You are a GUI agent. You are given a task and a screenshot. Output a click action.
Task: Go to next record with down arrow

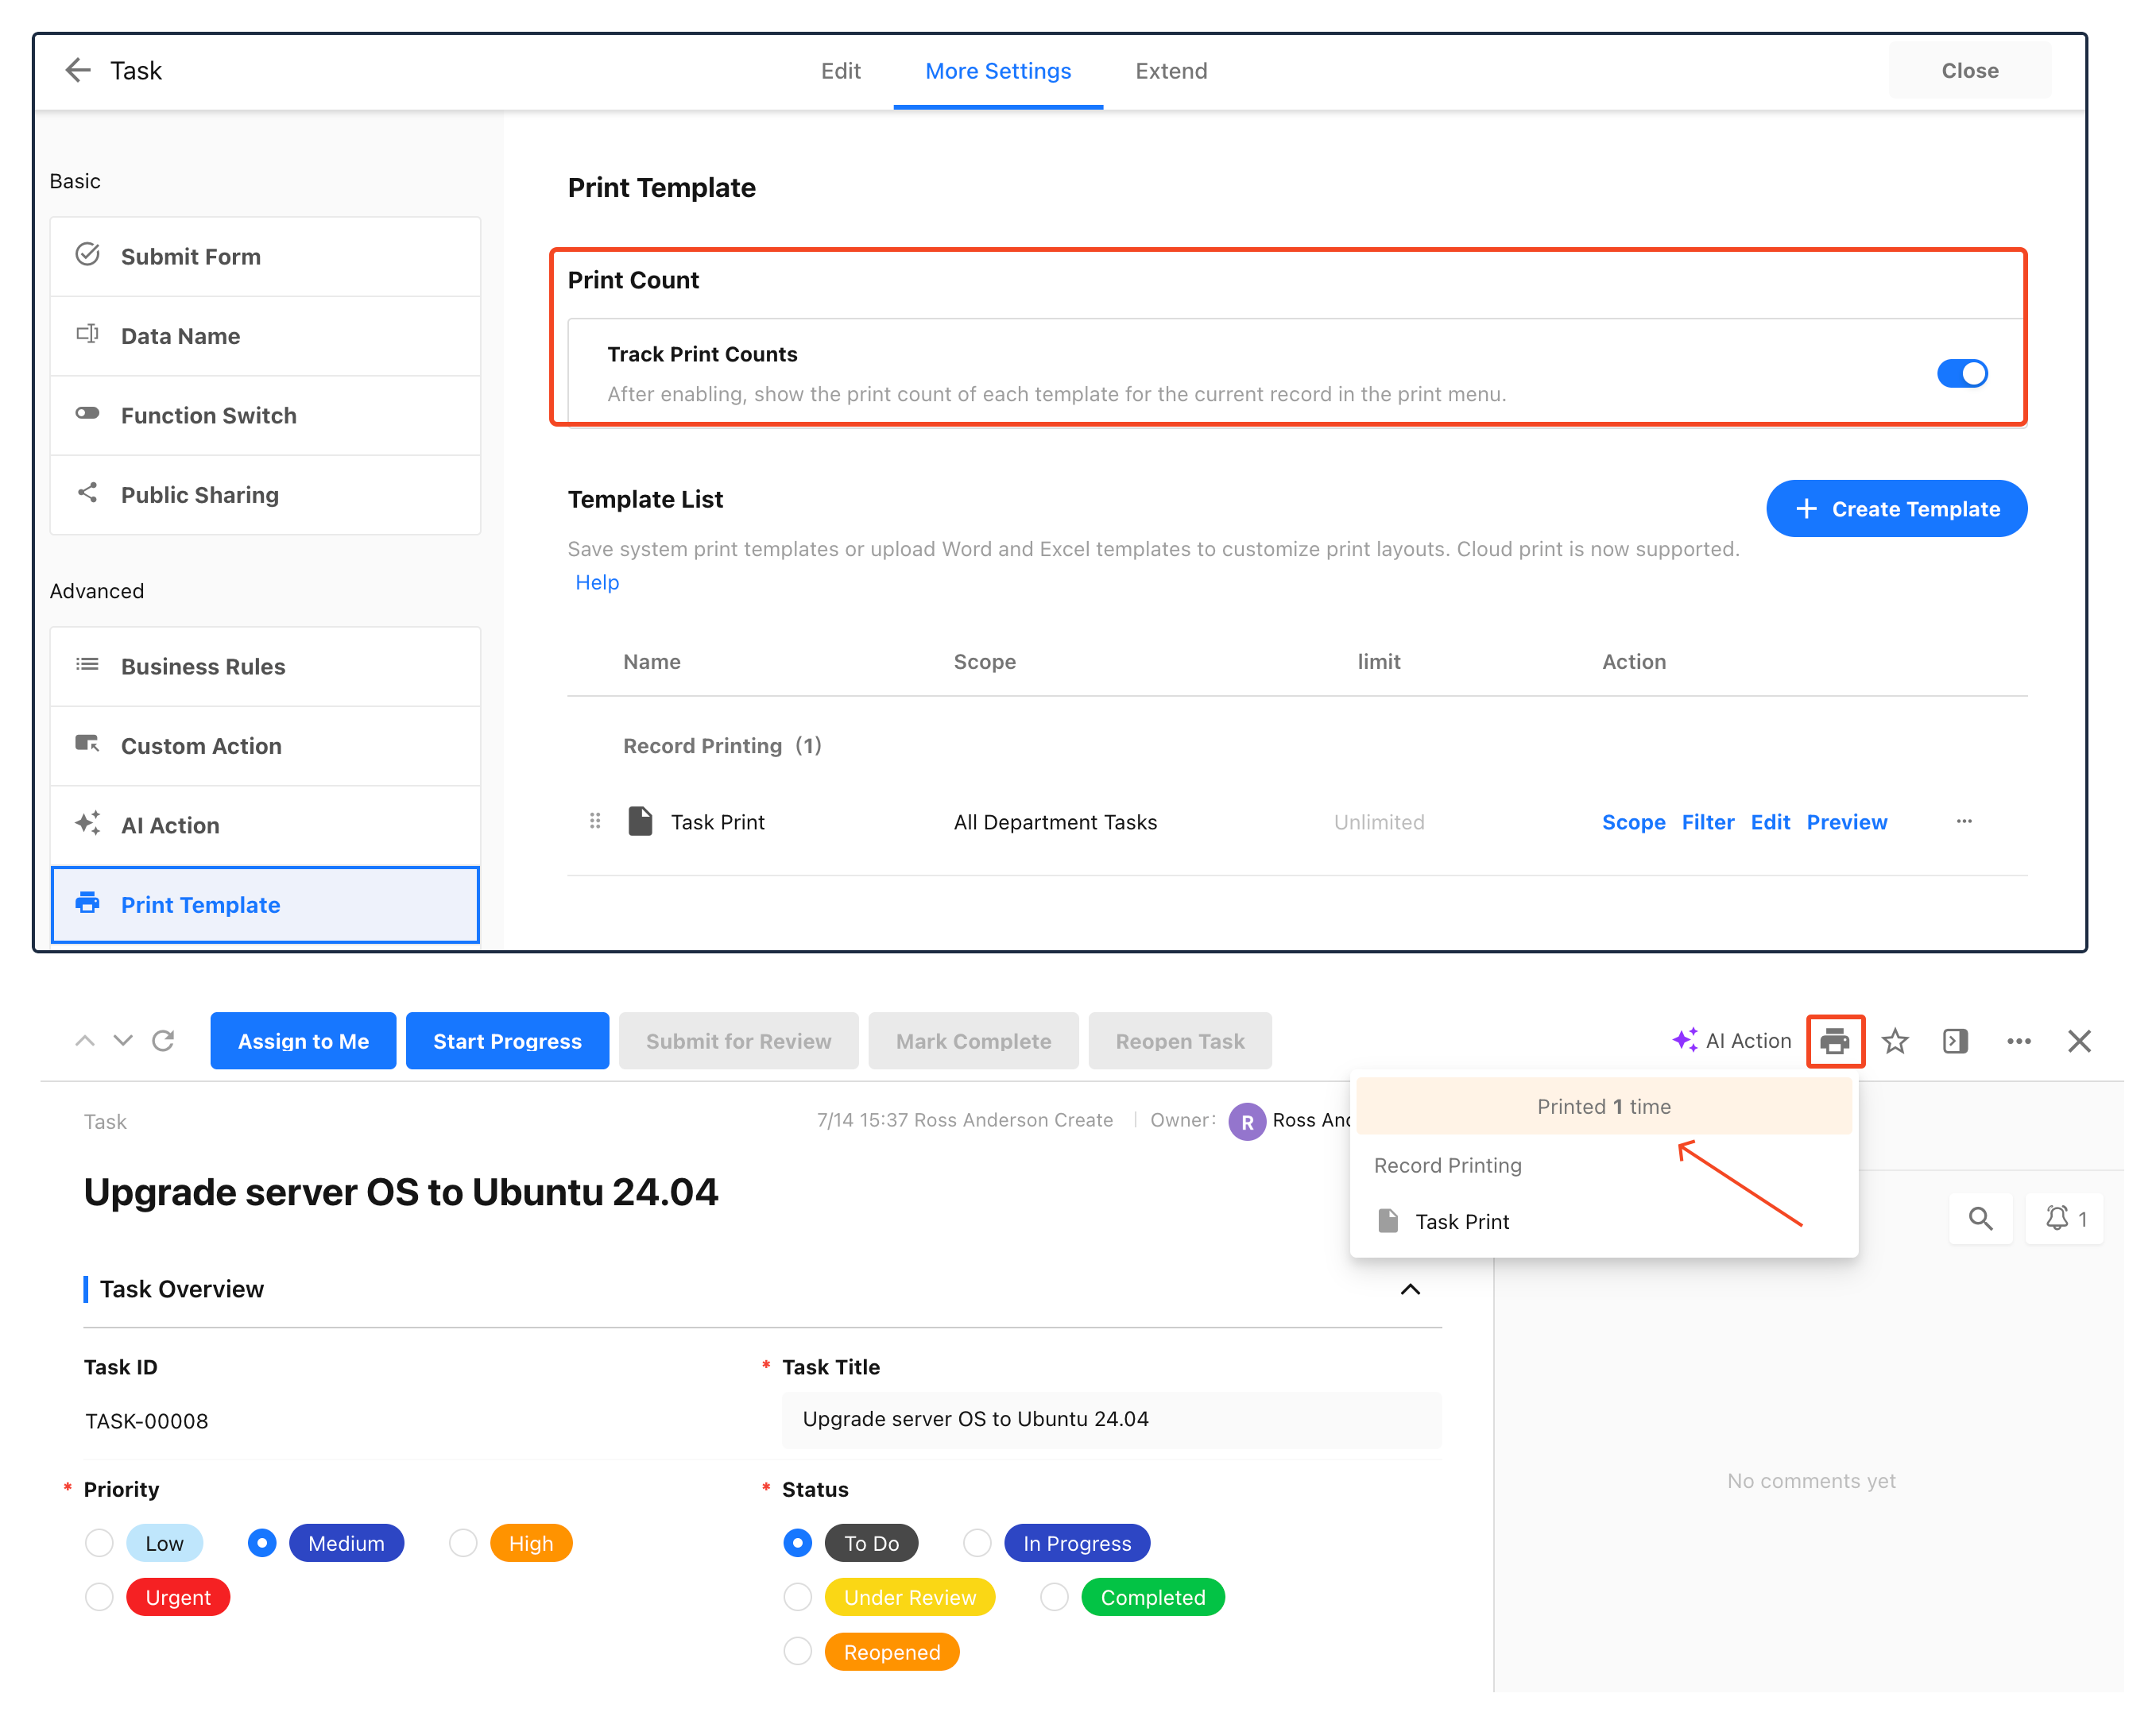pos(123,1041)
